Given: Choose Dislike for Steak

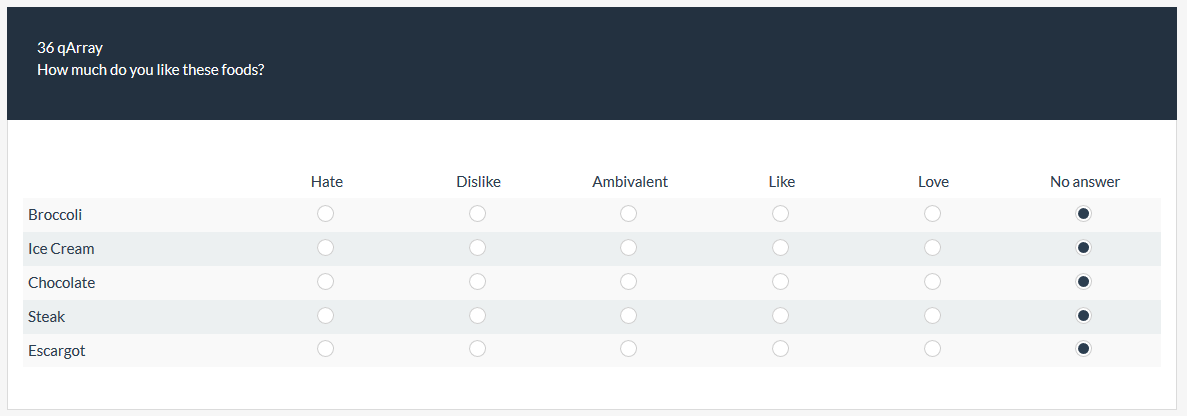Looking at the screenshot, I should [477, 316].
